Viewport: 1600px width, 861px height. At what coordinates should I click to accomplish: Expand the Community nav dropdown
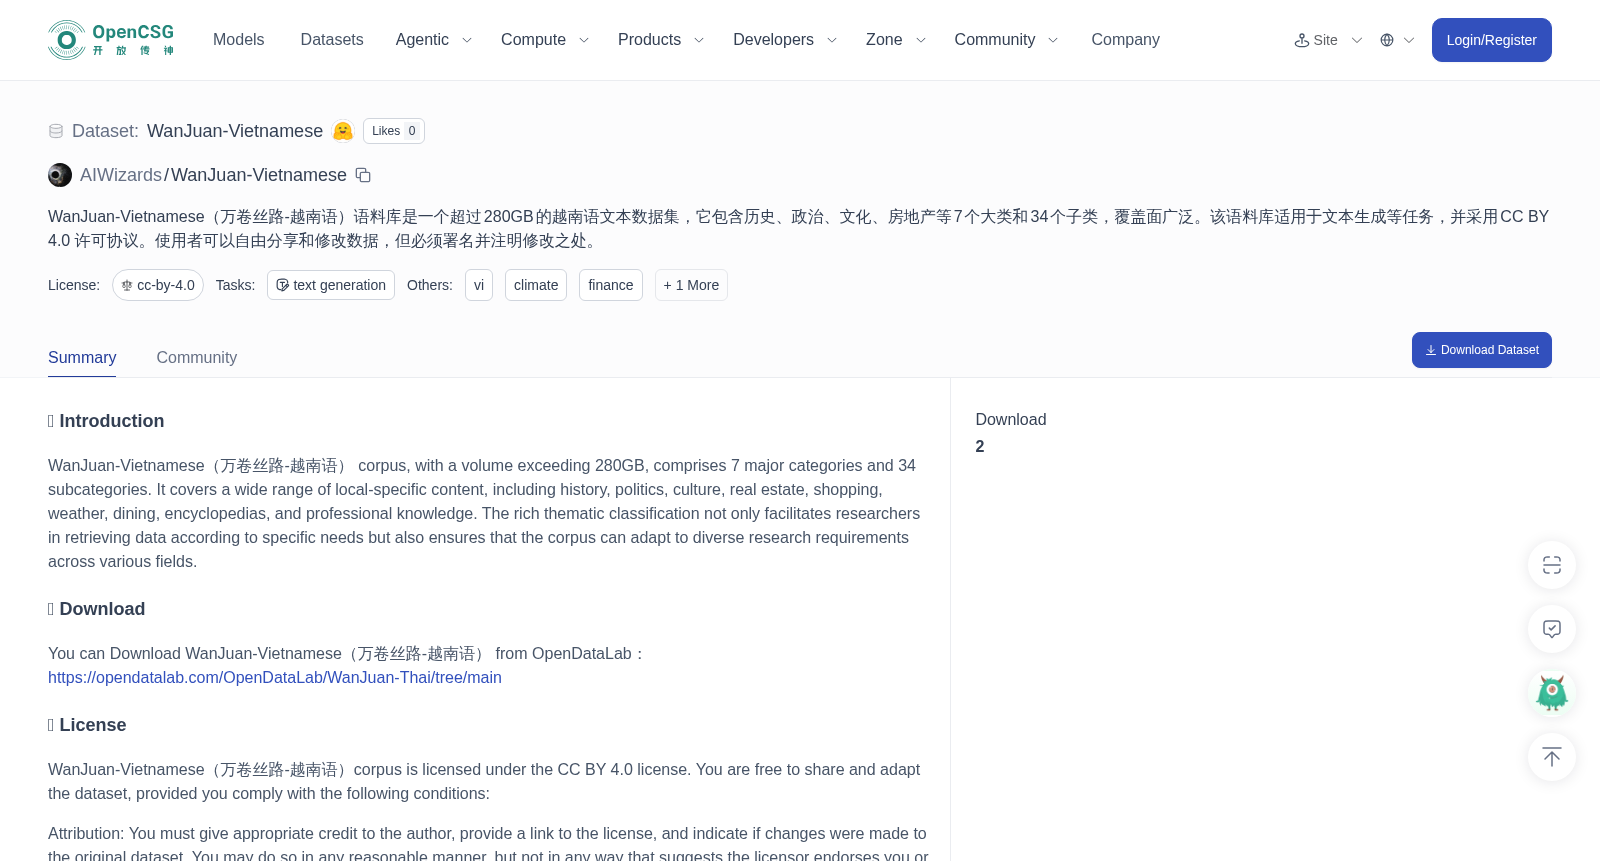pyautogui.click(x=1006, y=40)
